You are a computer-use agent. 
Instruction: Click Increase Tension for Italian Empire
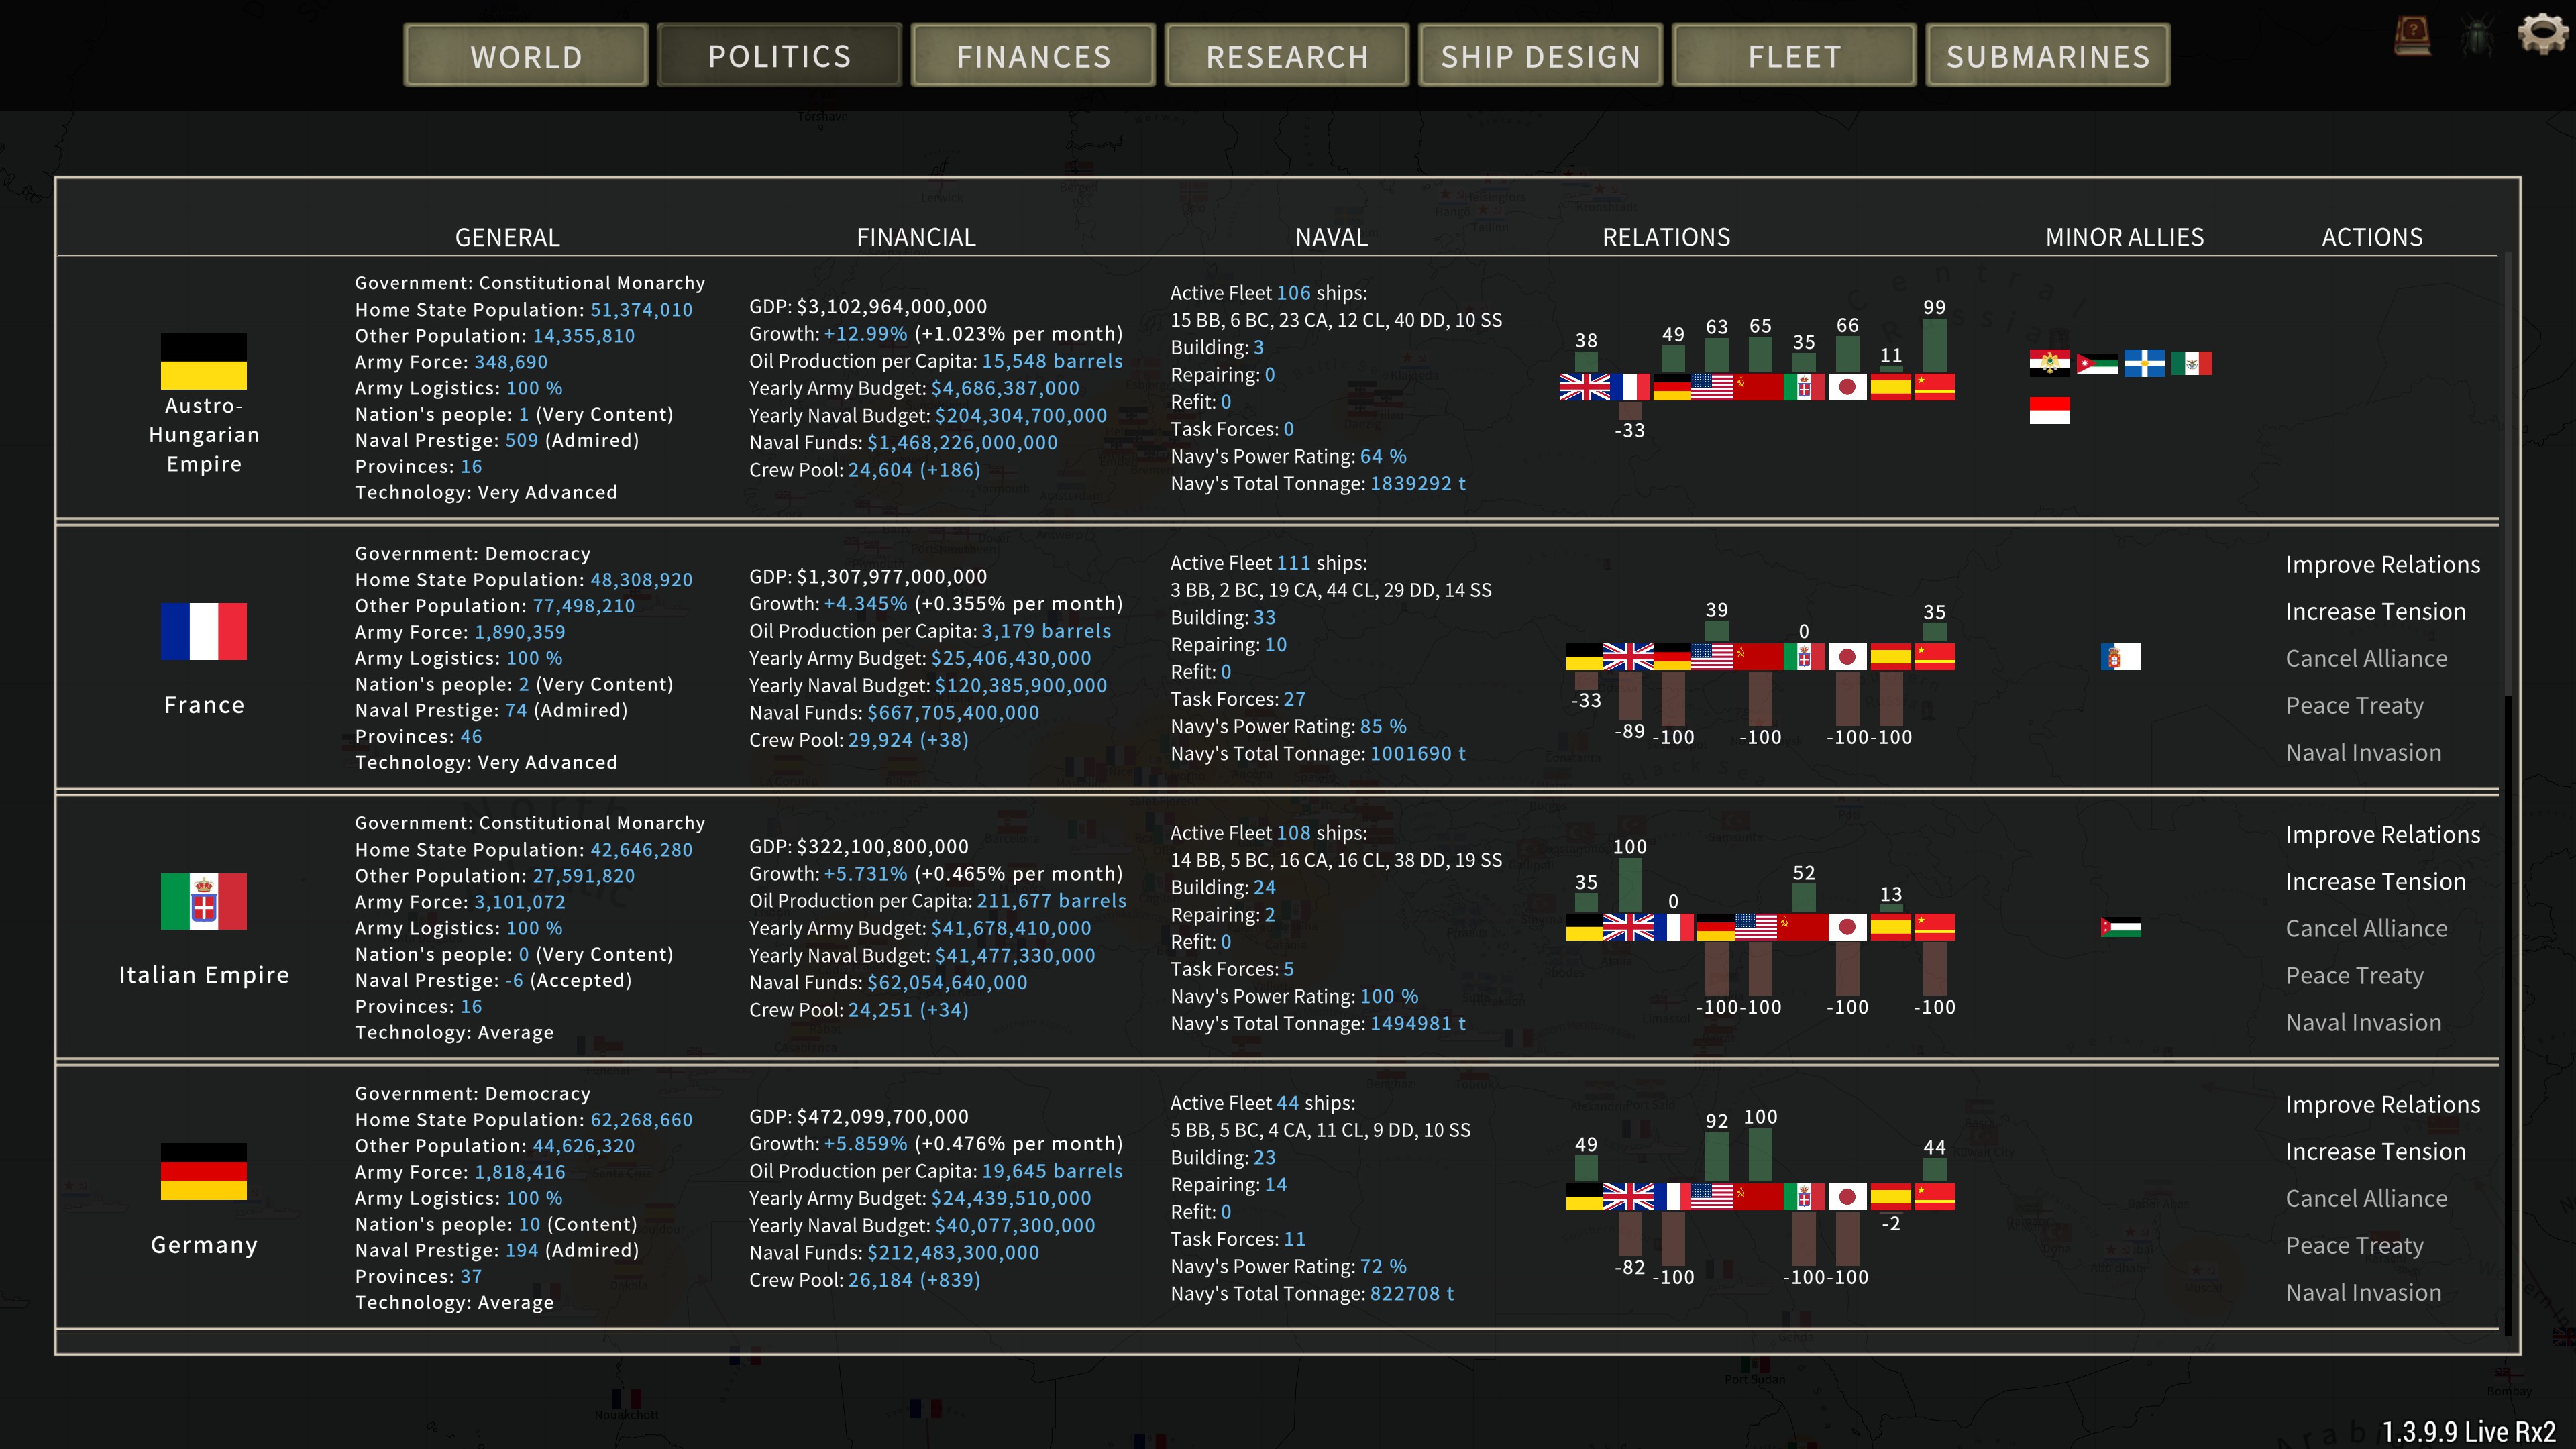point(2375,882)
